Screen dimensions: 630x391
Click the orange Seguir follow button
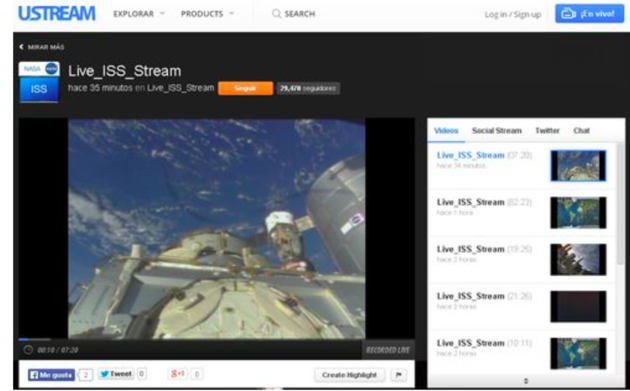tap(245, 88)
